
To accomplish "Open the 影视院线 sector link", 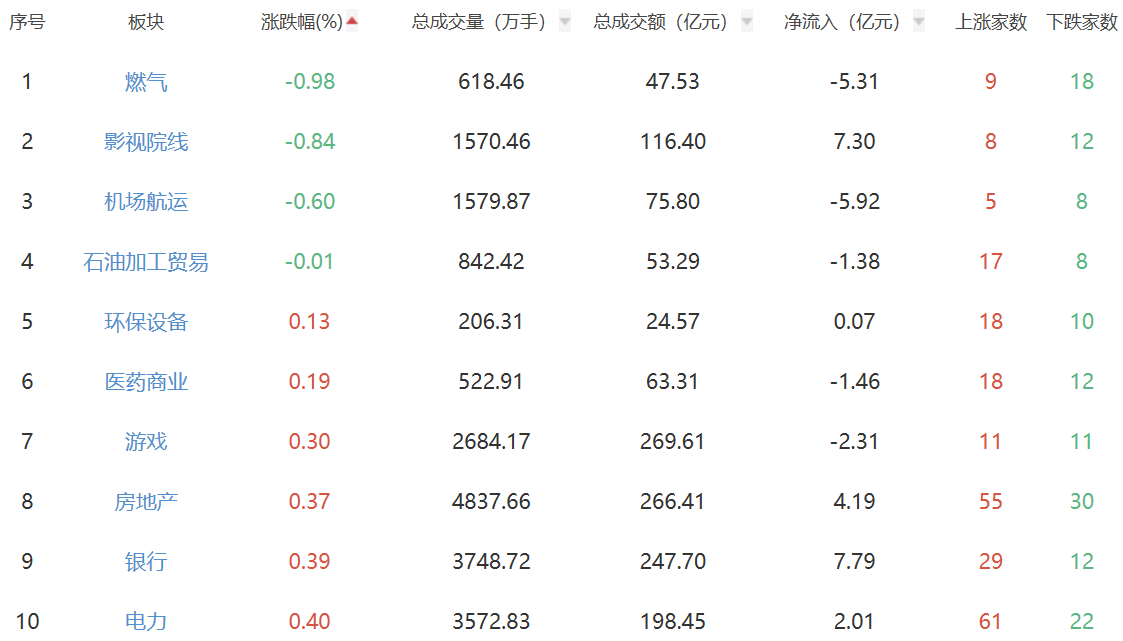I will coord(146,142).
